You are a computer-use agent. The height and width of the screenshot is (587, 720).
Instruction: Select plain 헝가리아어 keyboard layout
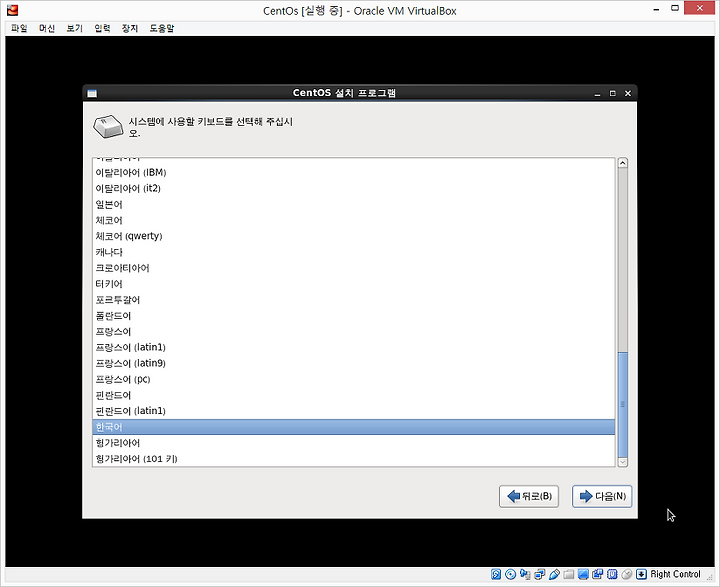pyautogui.click(x=354, y=443)
